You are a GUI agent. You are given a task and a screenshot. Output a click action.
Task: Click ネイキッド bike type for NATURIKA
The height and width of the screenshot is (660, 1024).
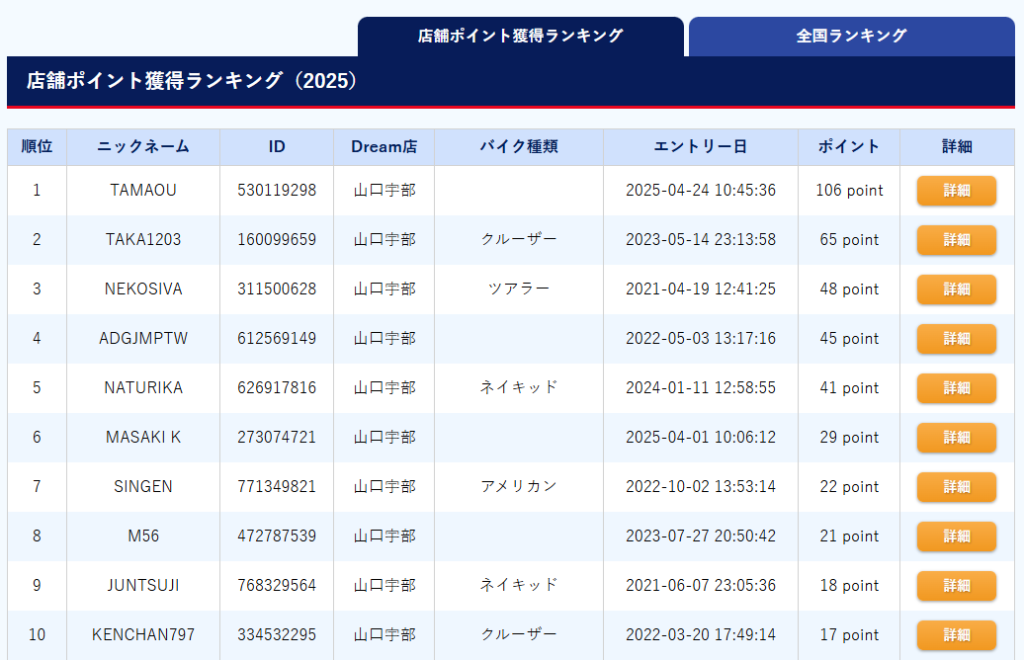pos(519,387)
